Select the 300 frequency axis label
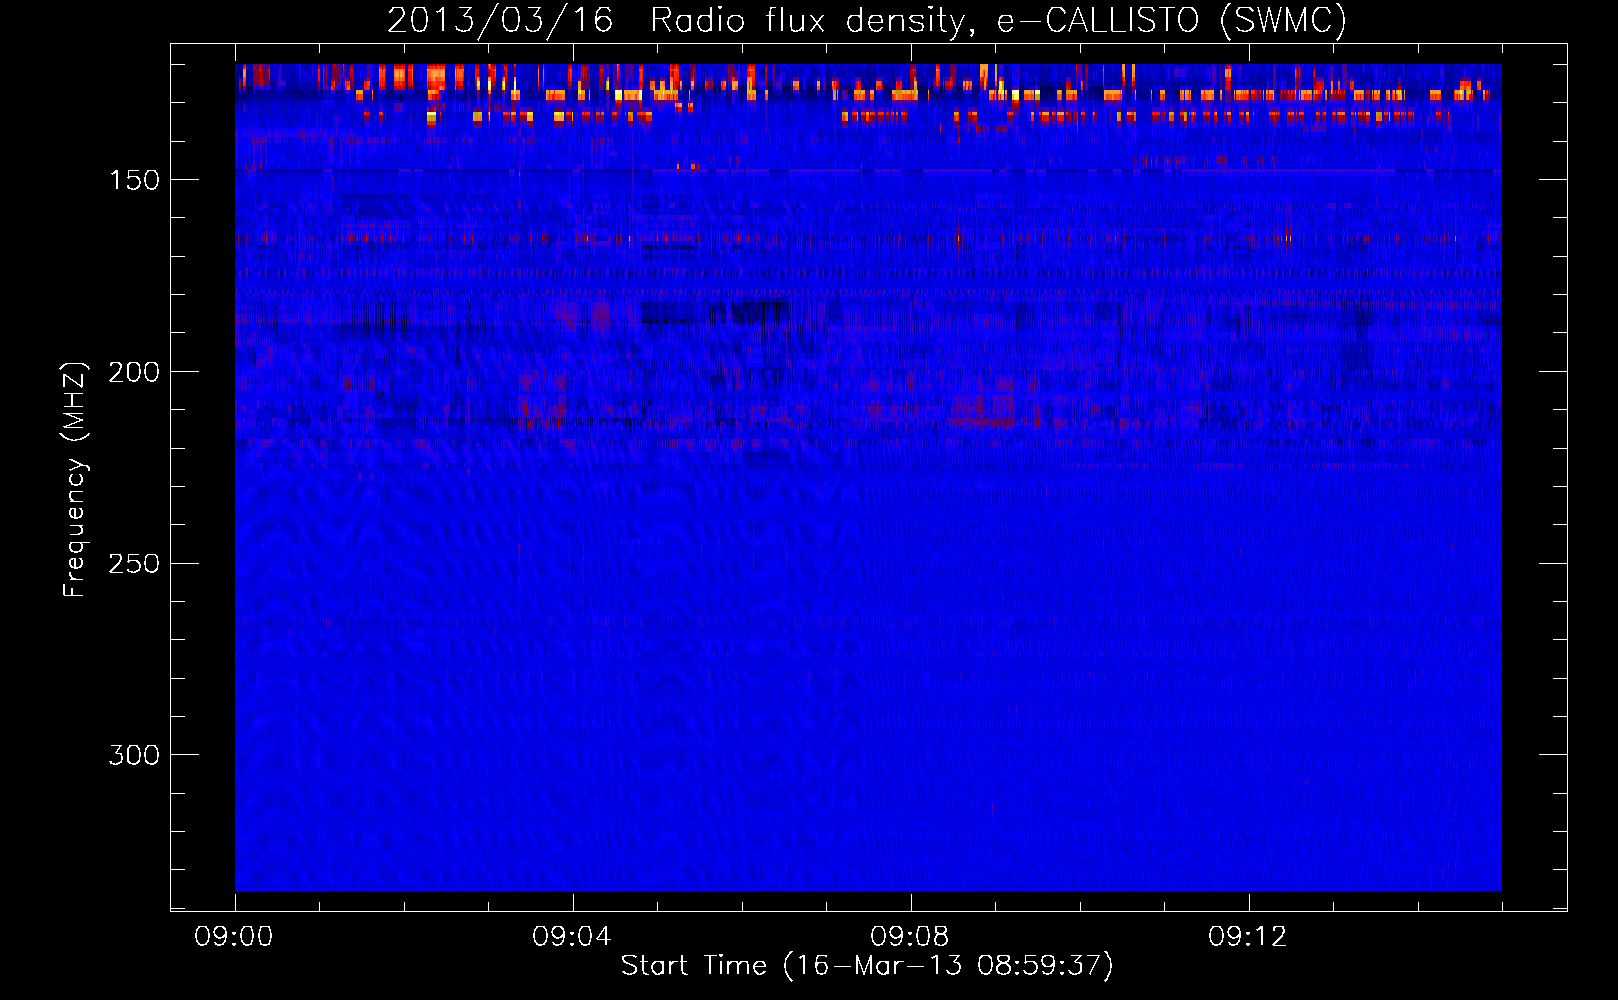The image size is (1618, 1000). tap(134, 755)
